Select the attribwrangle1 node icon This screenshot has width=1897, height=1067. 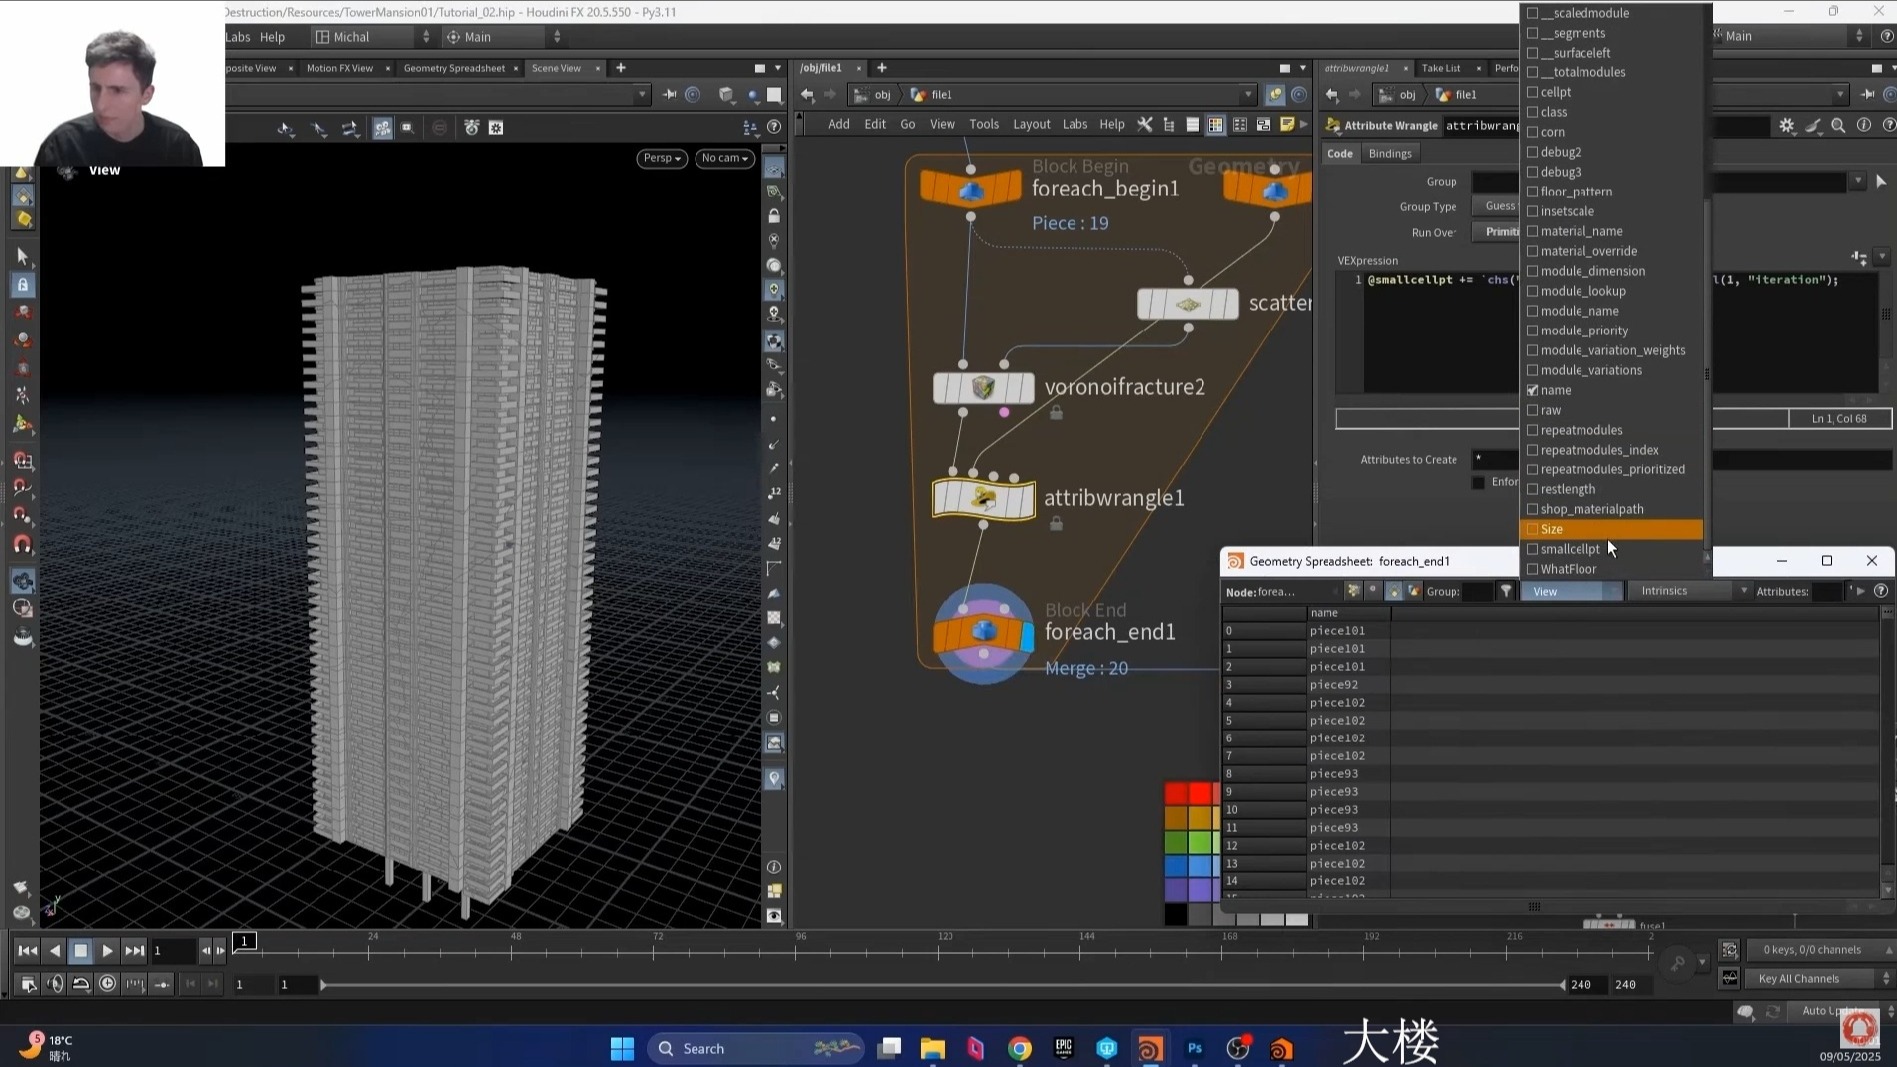[x=983, y=498]
